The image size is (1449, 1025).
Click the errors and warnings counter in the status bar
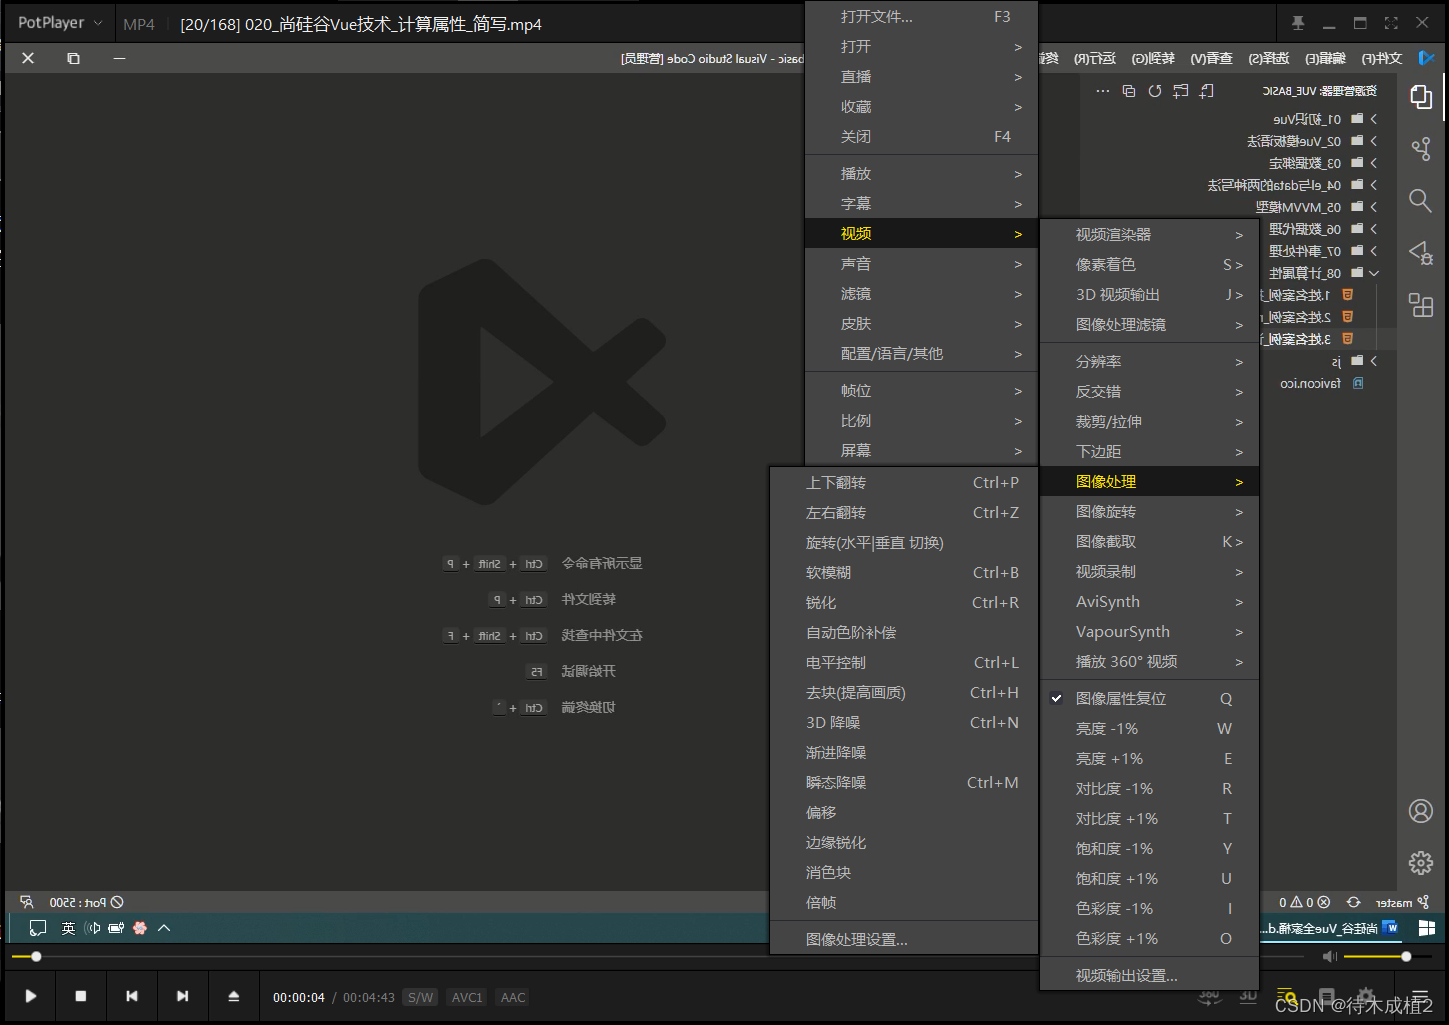[1305, 902]
